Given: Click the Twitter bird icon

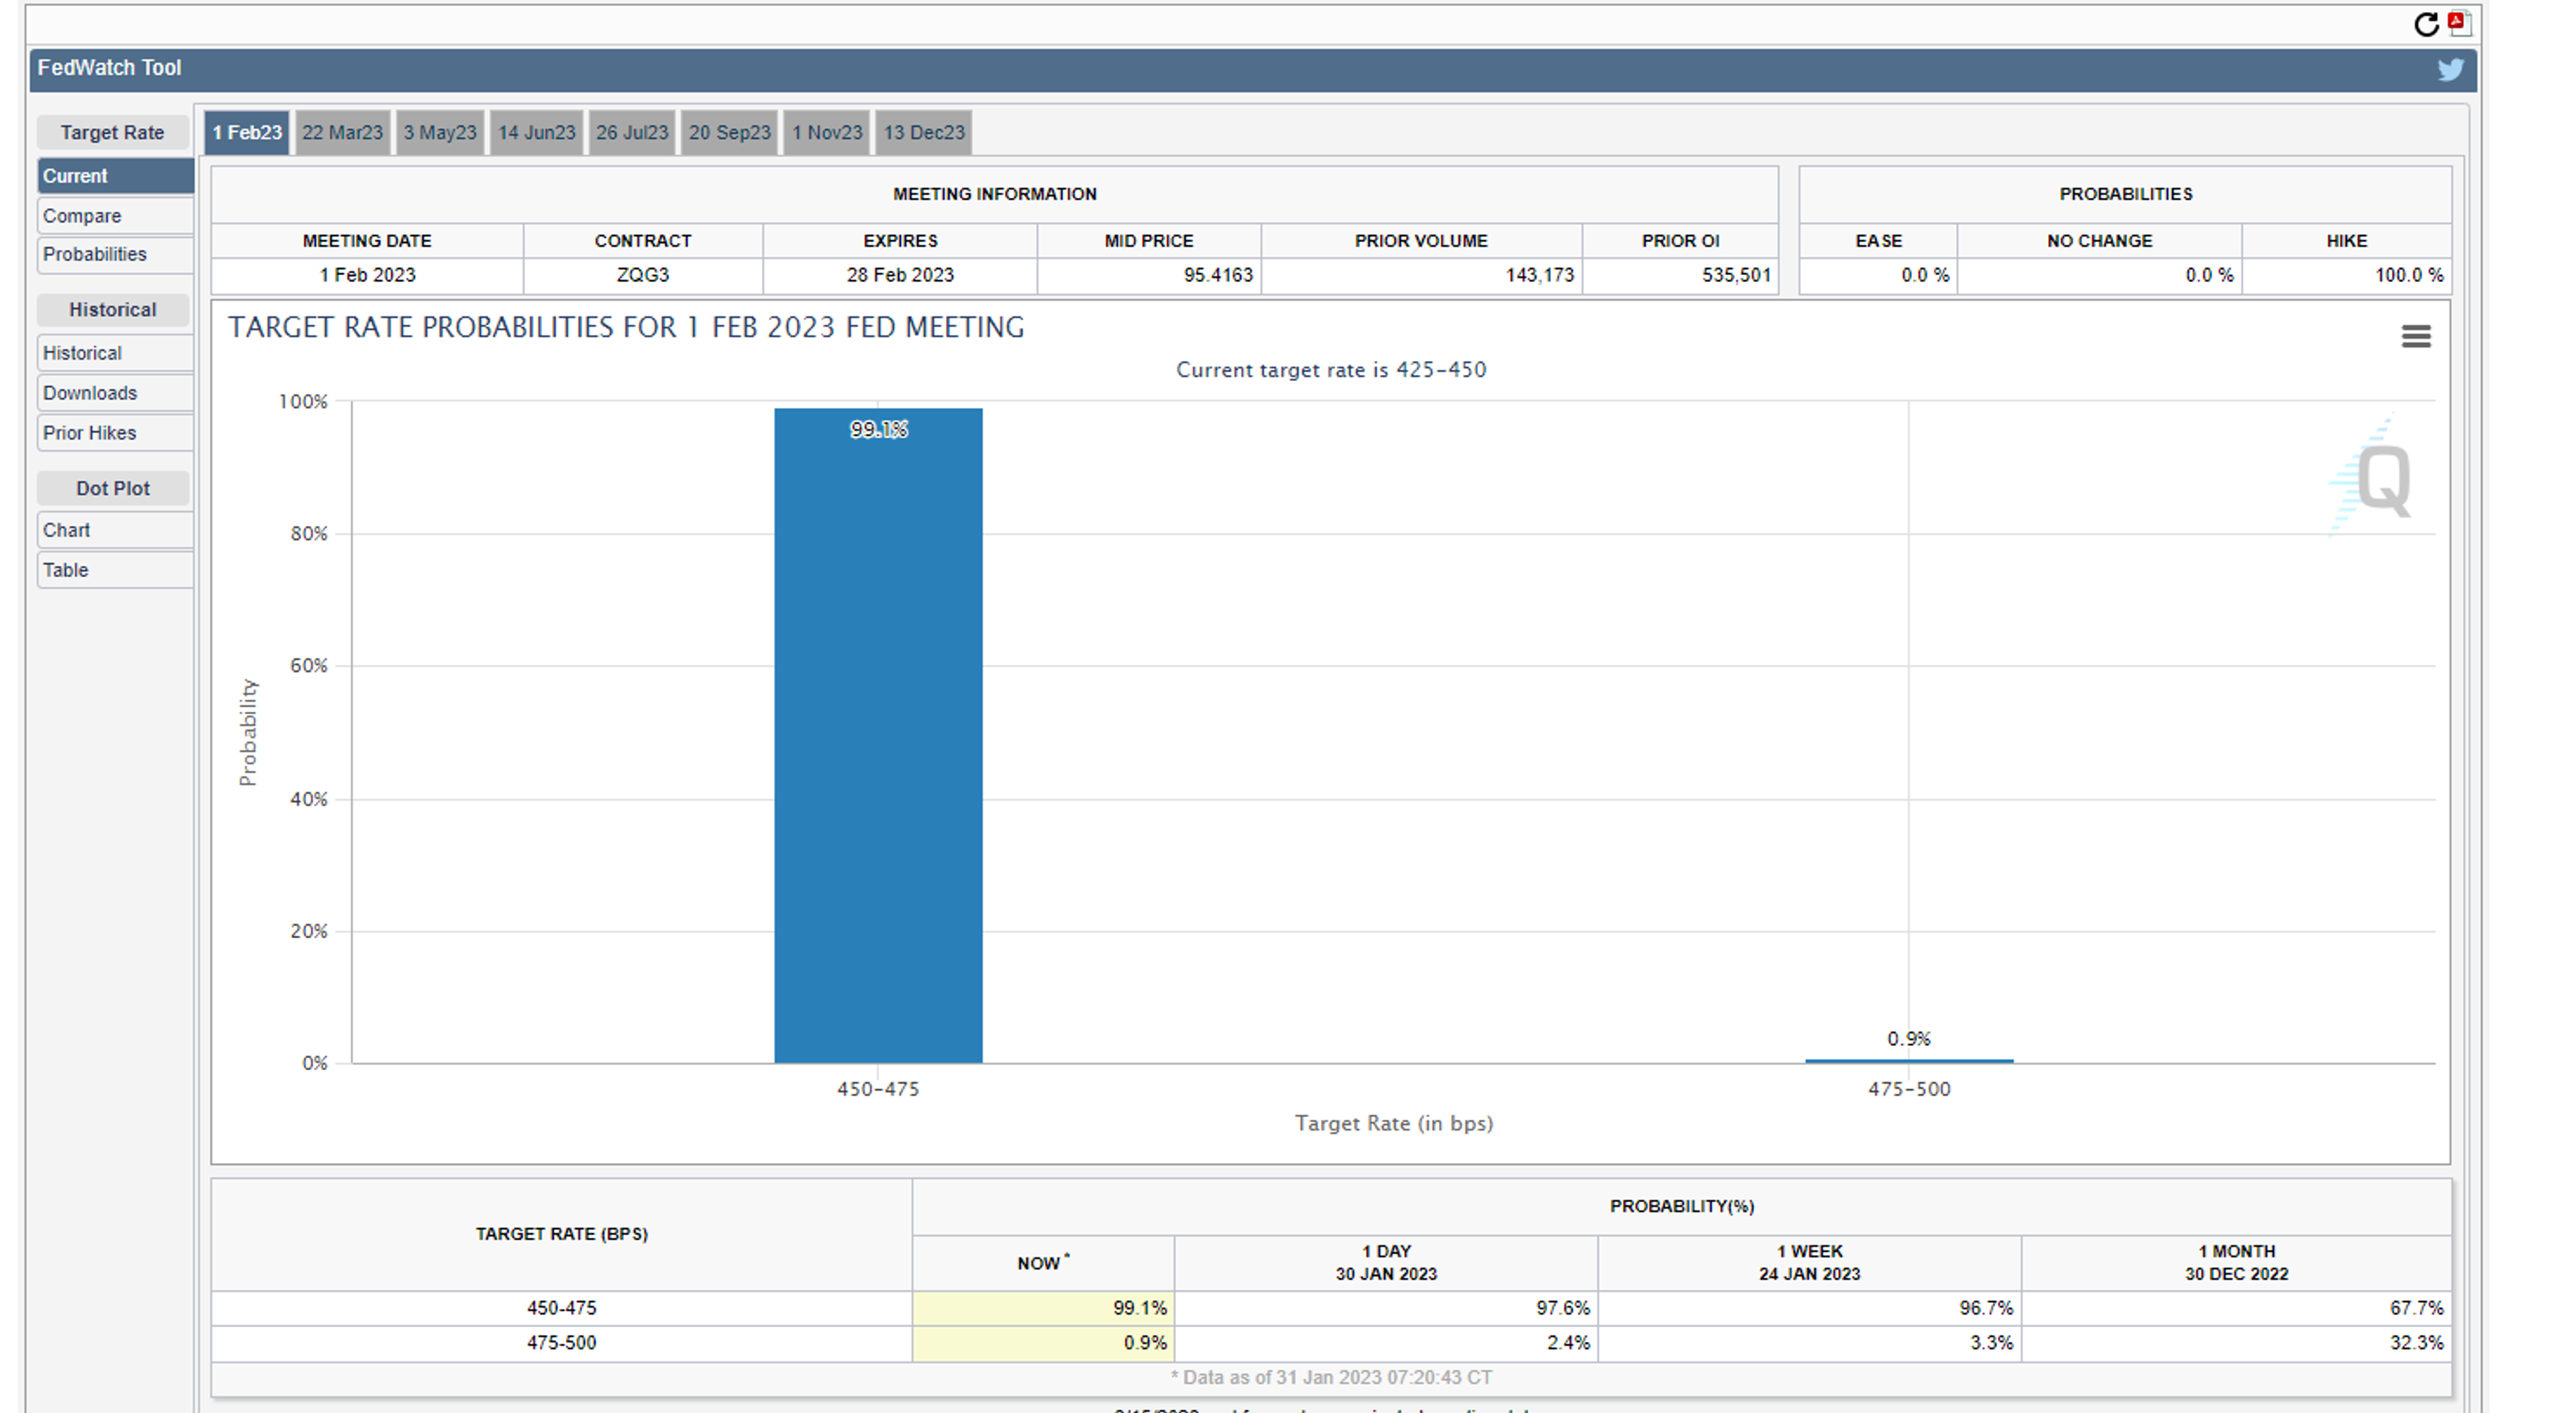Looking at the screenshot, I should pos(2450,69).
